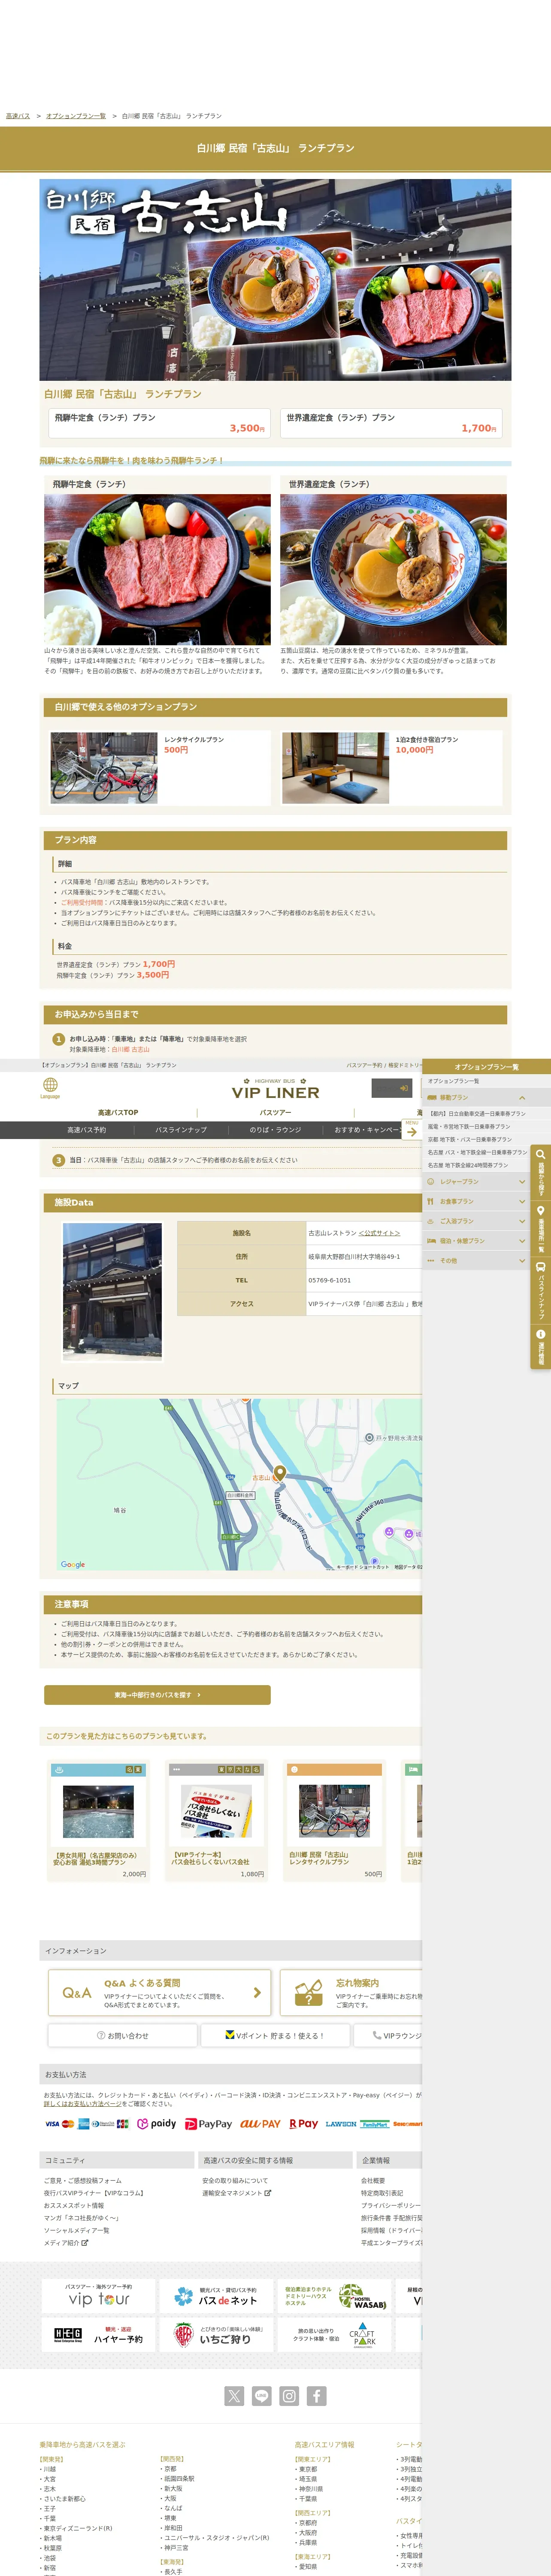This screenshot has width=551, height=2576.
Task: Open the Q&A よくある質問 card
Action: point(159,1993)
